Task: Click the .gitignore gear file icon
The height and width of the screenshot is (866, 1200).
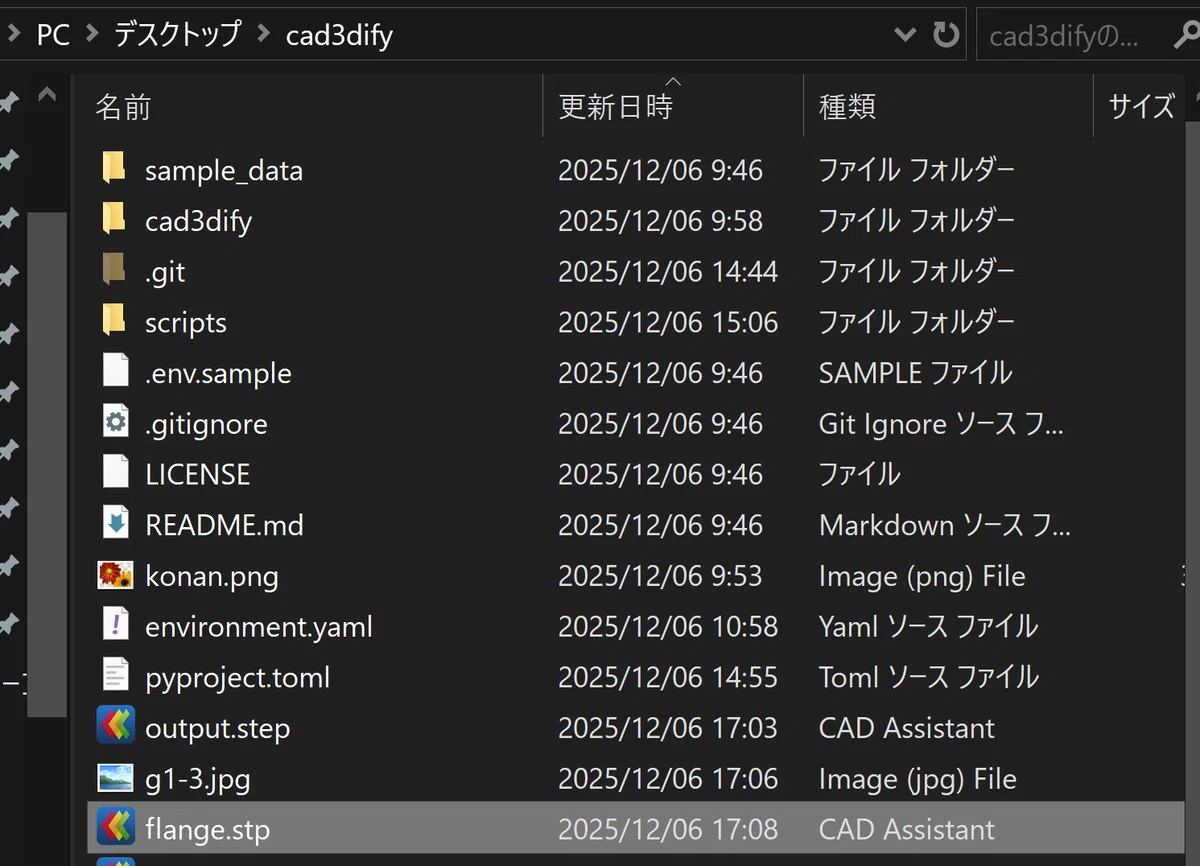Action: click(116, 423)
